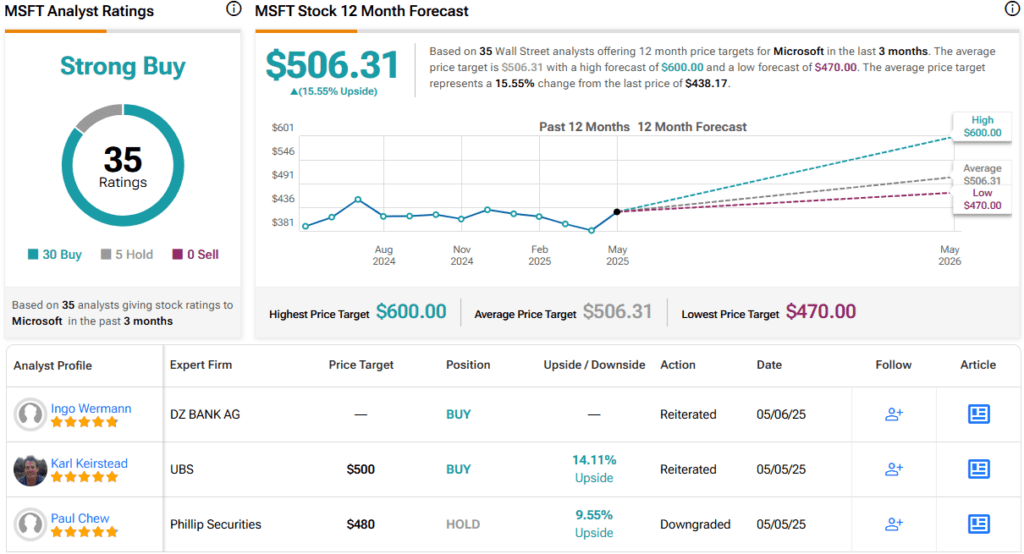This screenshot has width=1024, height=554.
Task: Sort table by Date column header
Action: [x=769, y=365]
